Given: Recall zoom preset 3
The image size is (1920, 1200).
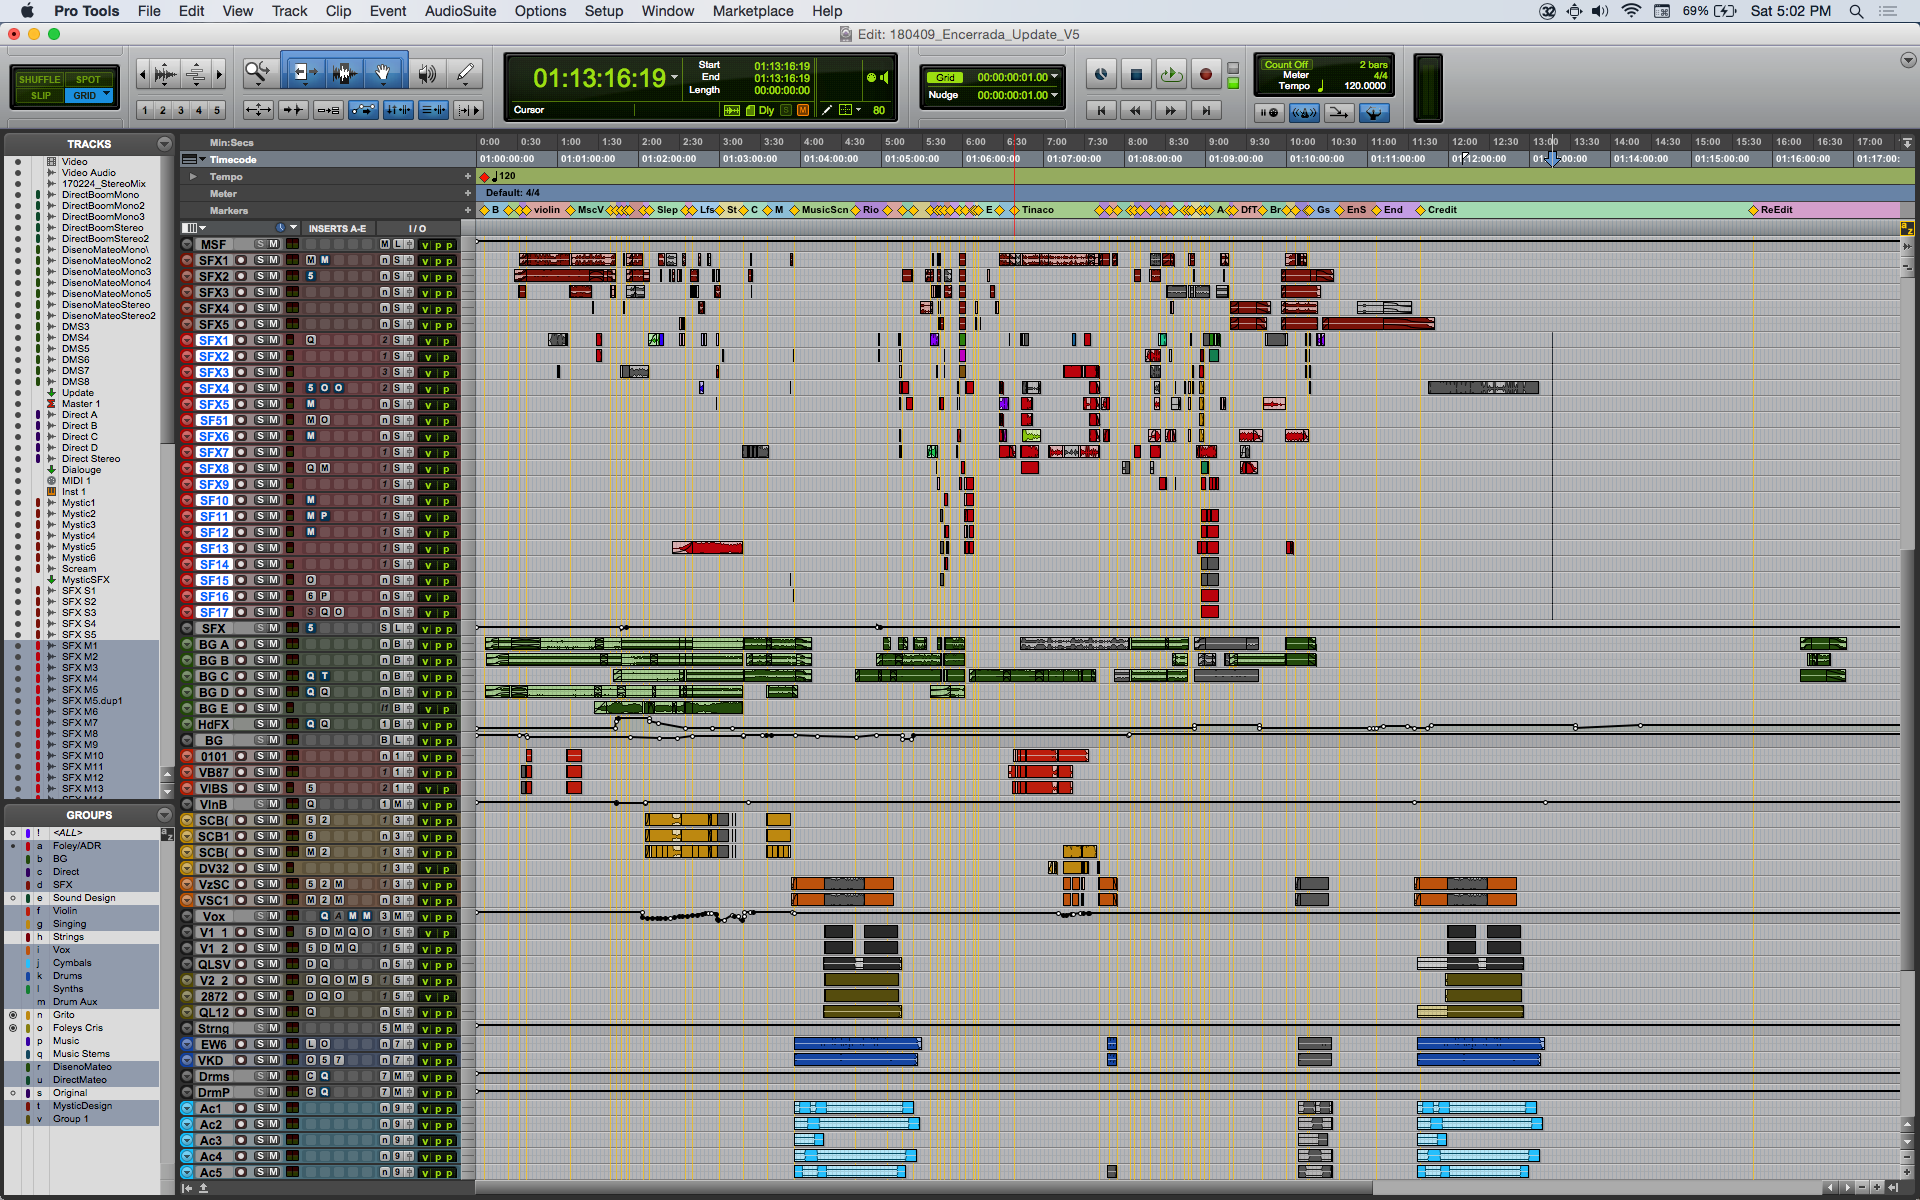Looking at the screenshot, I should [181, 110].
